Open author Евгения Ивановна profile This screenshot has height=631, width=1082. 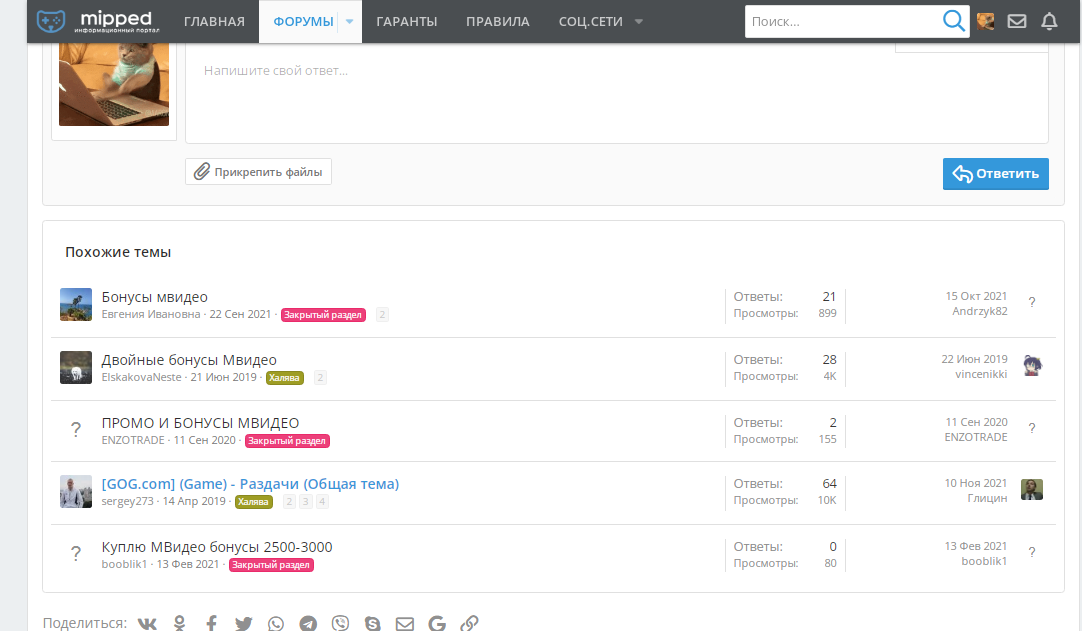(x=150, y=314)
